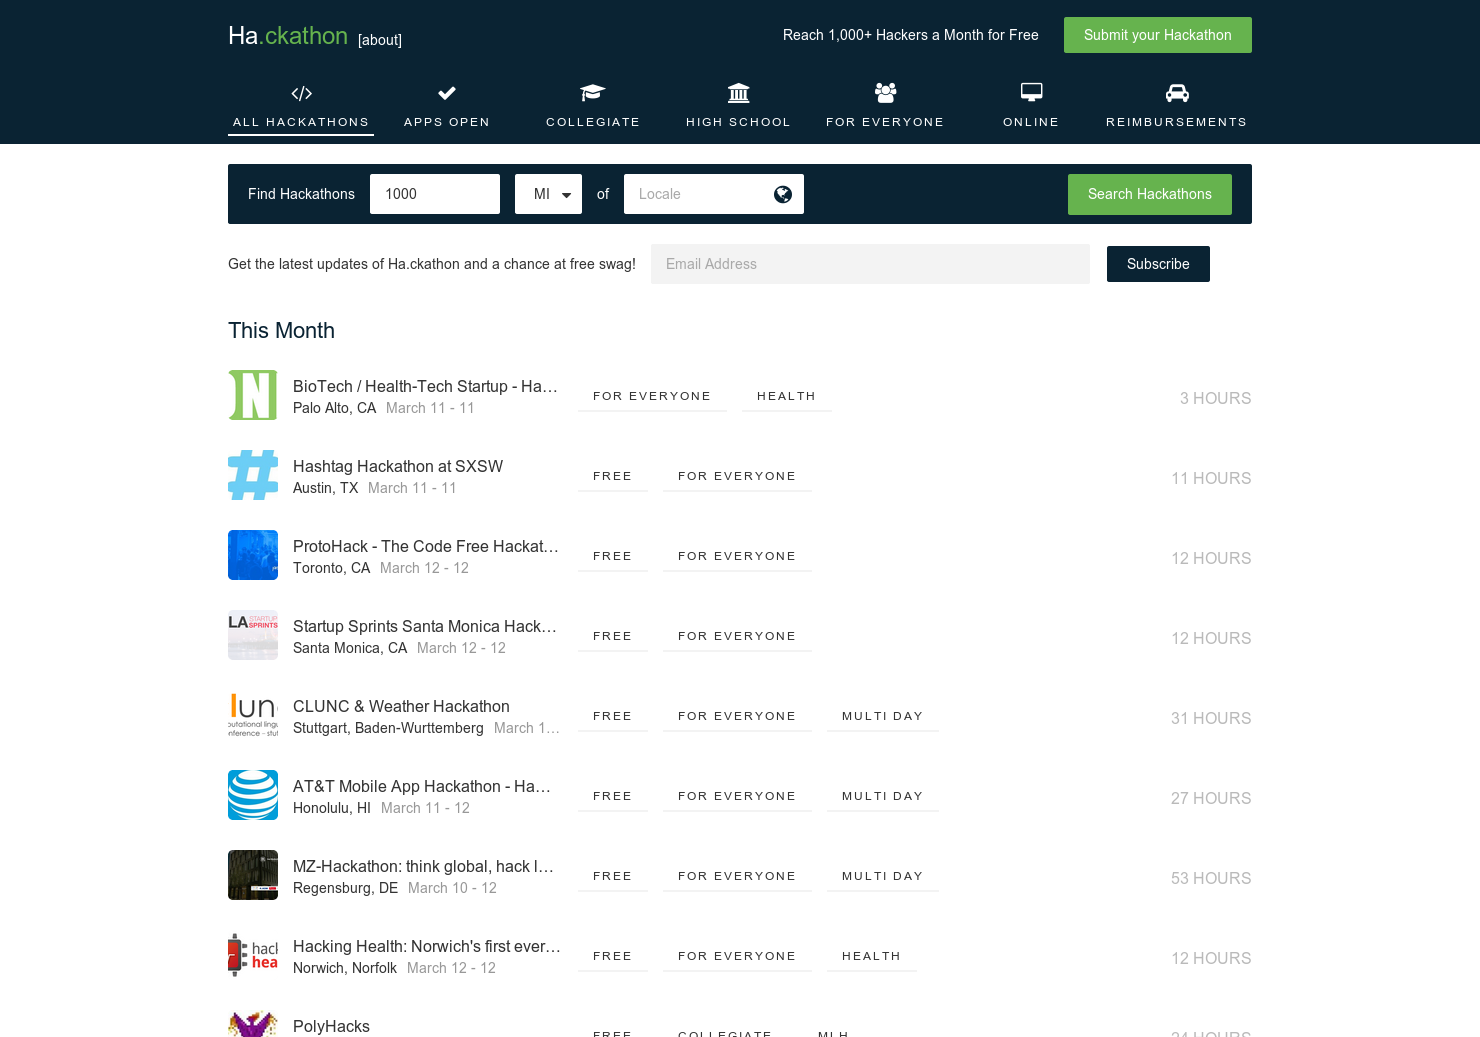
Task: Switch to Collegiate tab
Action: (x=593, y=107)
